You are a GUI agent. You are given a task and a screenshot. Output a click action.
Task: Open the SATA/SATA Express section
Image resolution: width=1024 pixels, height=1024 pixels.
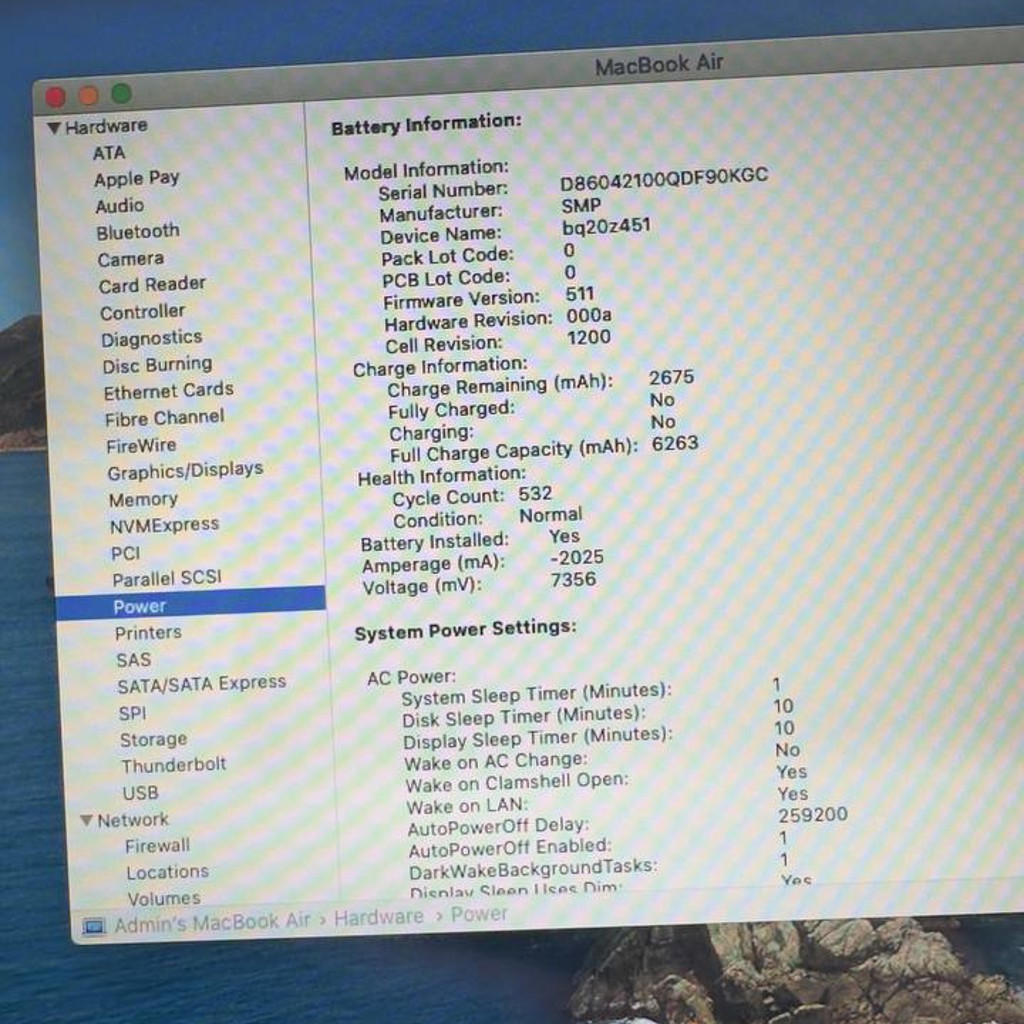tap(202, 684)
